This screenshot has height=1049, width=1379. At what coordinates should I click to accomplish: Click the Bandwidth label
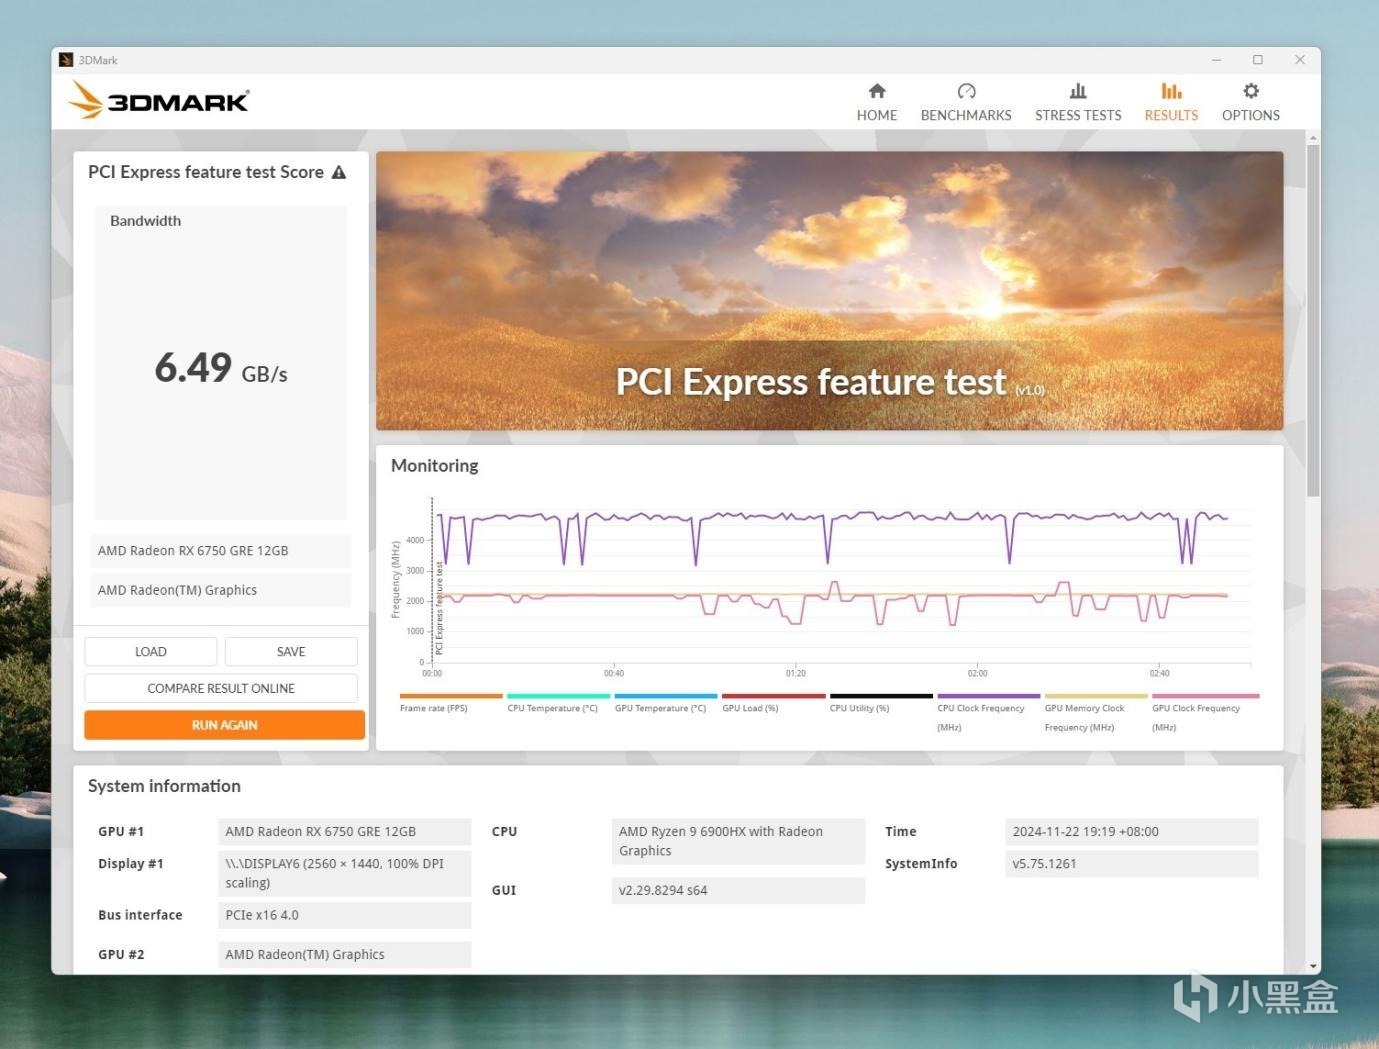[146, 221]
